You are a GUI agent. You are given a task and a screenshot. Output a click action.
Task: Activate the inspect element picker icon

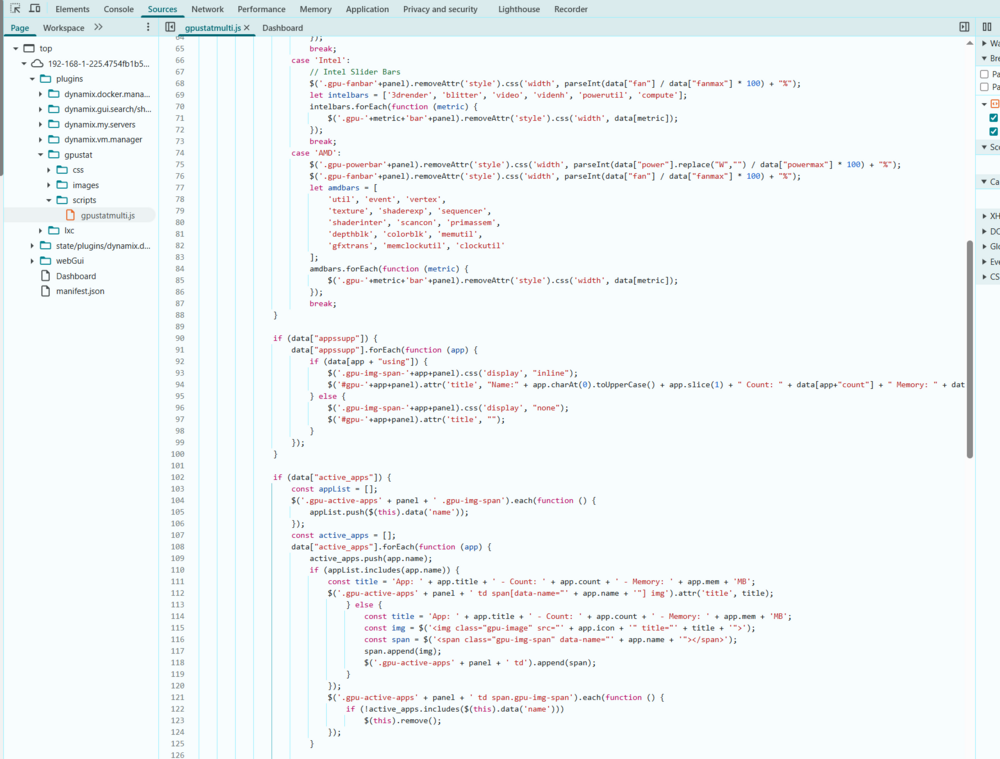(x=15, y=9)
